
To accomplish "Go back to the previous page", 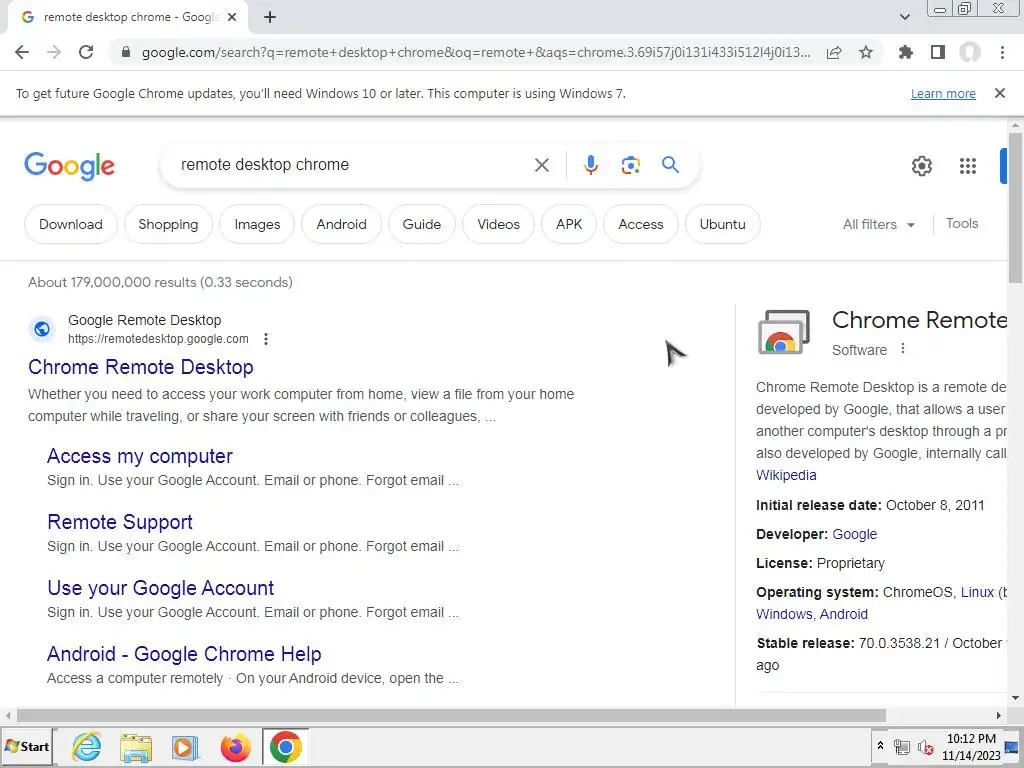I will tap(22, 52).
